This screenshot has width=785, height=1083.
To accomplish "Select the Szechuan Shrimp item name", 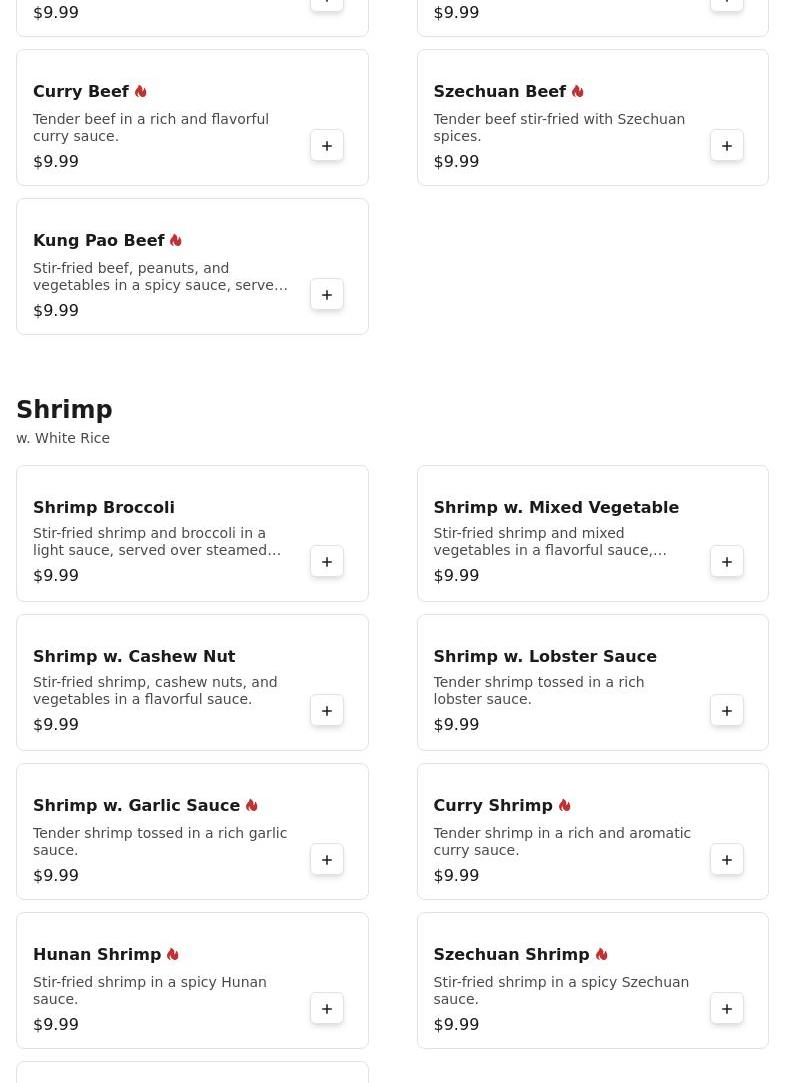I will point(512,955).
